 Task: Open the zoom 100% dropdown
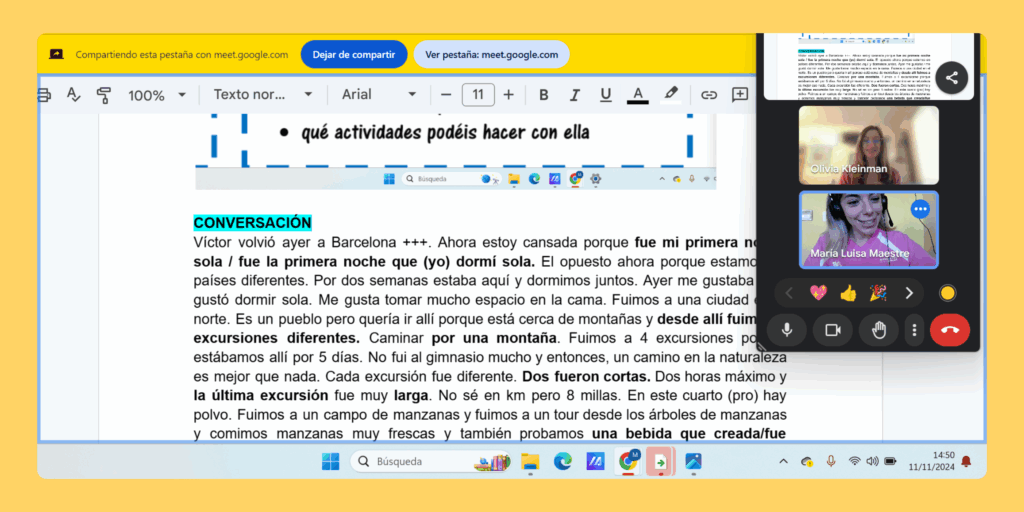tap(157, 95)
